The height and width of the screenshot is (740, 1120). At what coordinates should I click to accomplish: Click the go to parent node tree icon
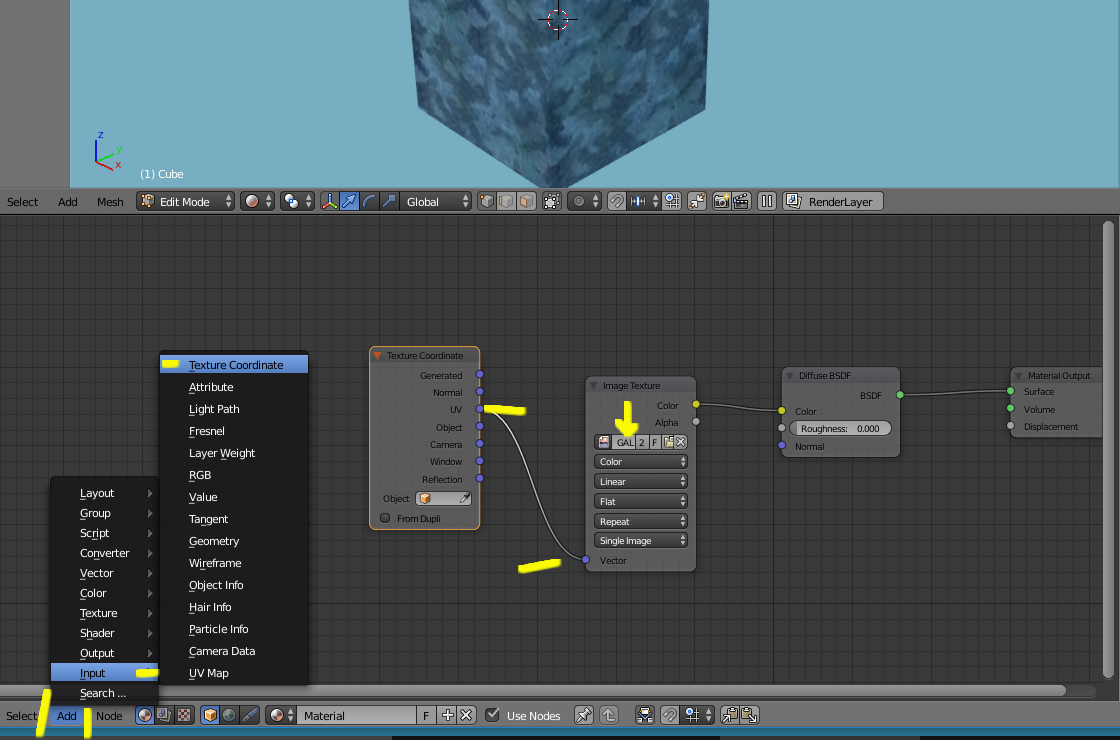(607, 715)
